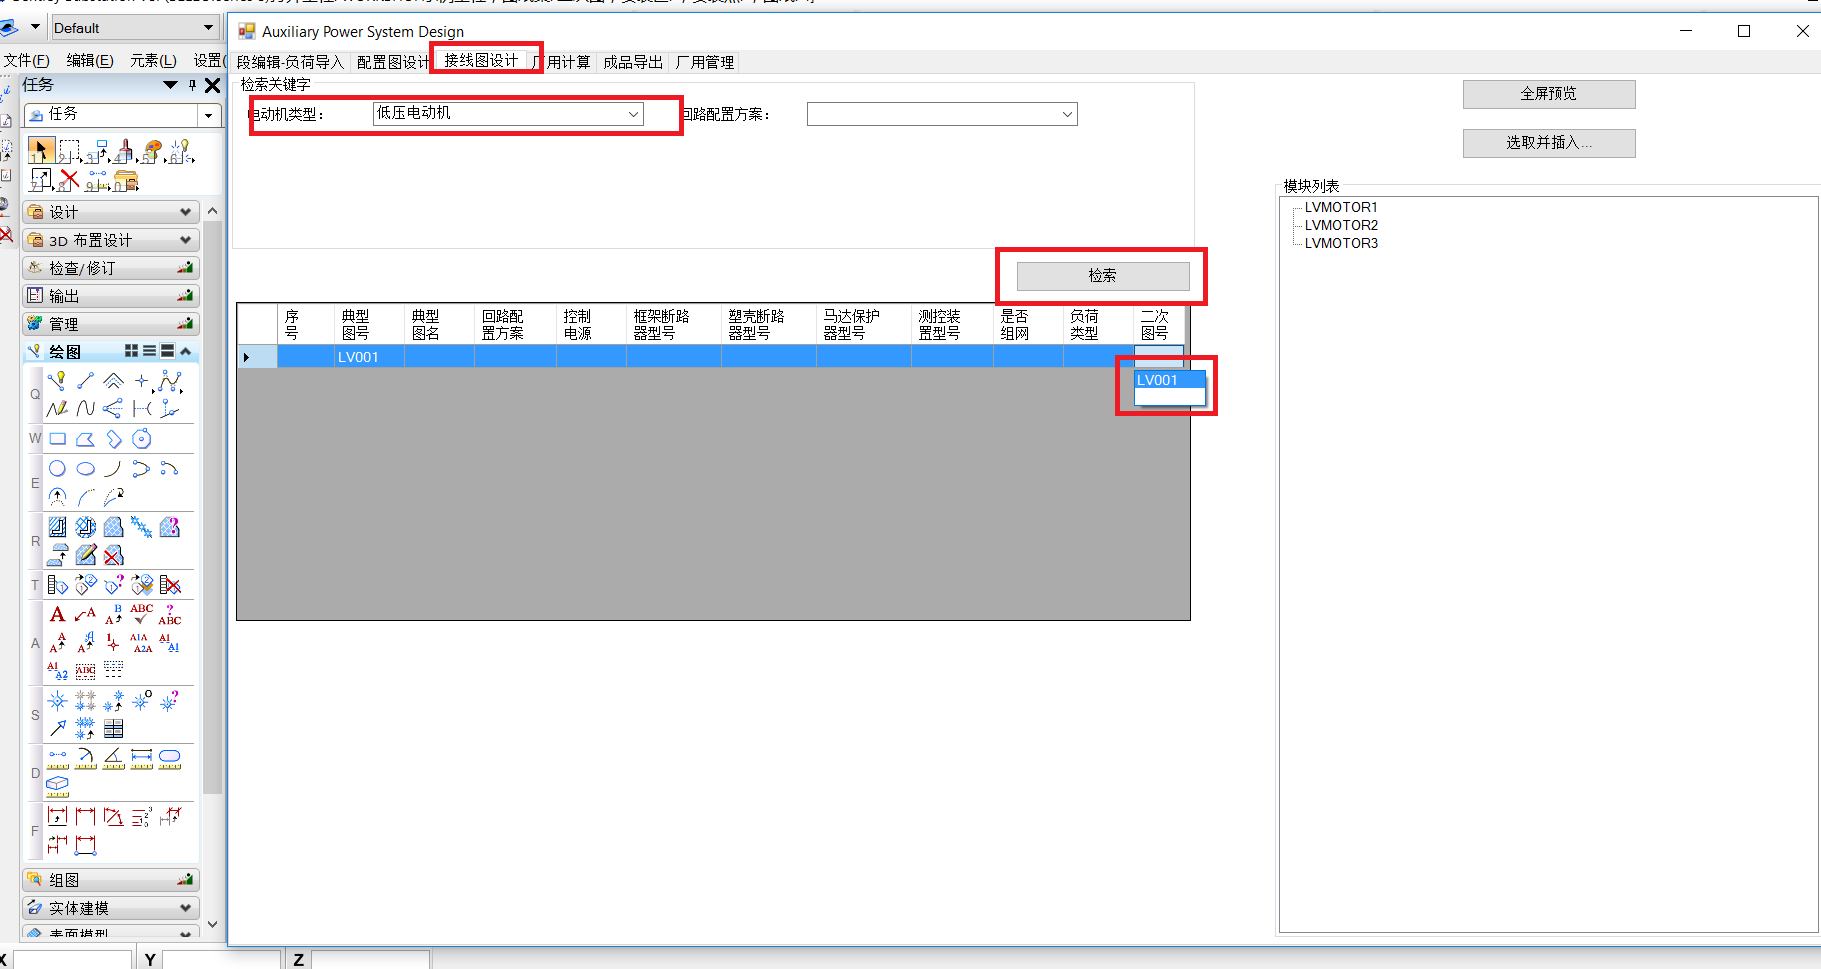The height and width of the screenshot is (969, 1821).
Task: Select LVMOTOR2 in the module list
Action: [1341, 225]
